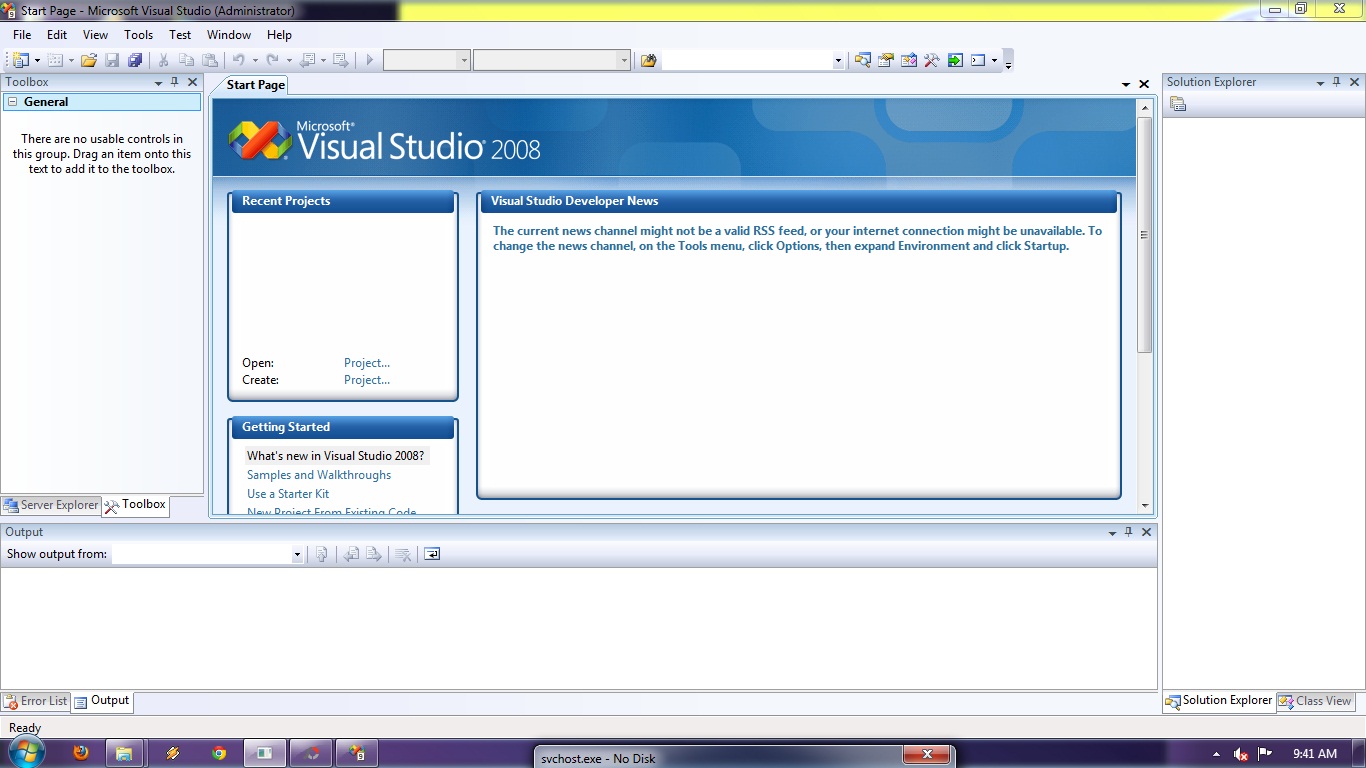Click the Find Message in Code output icon
1366x768 pixels.
click(x=322, y=554)
